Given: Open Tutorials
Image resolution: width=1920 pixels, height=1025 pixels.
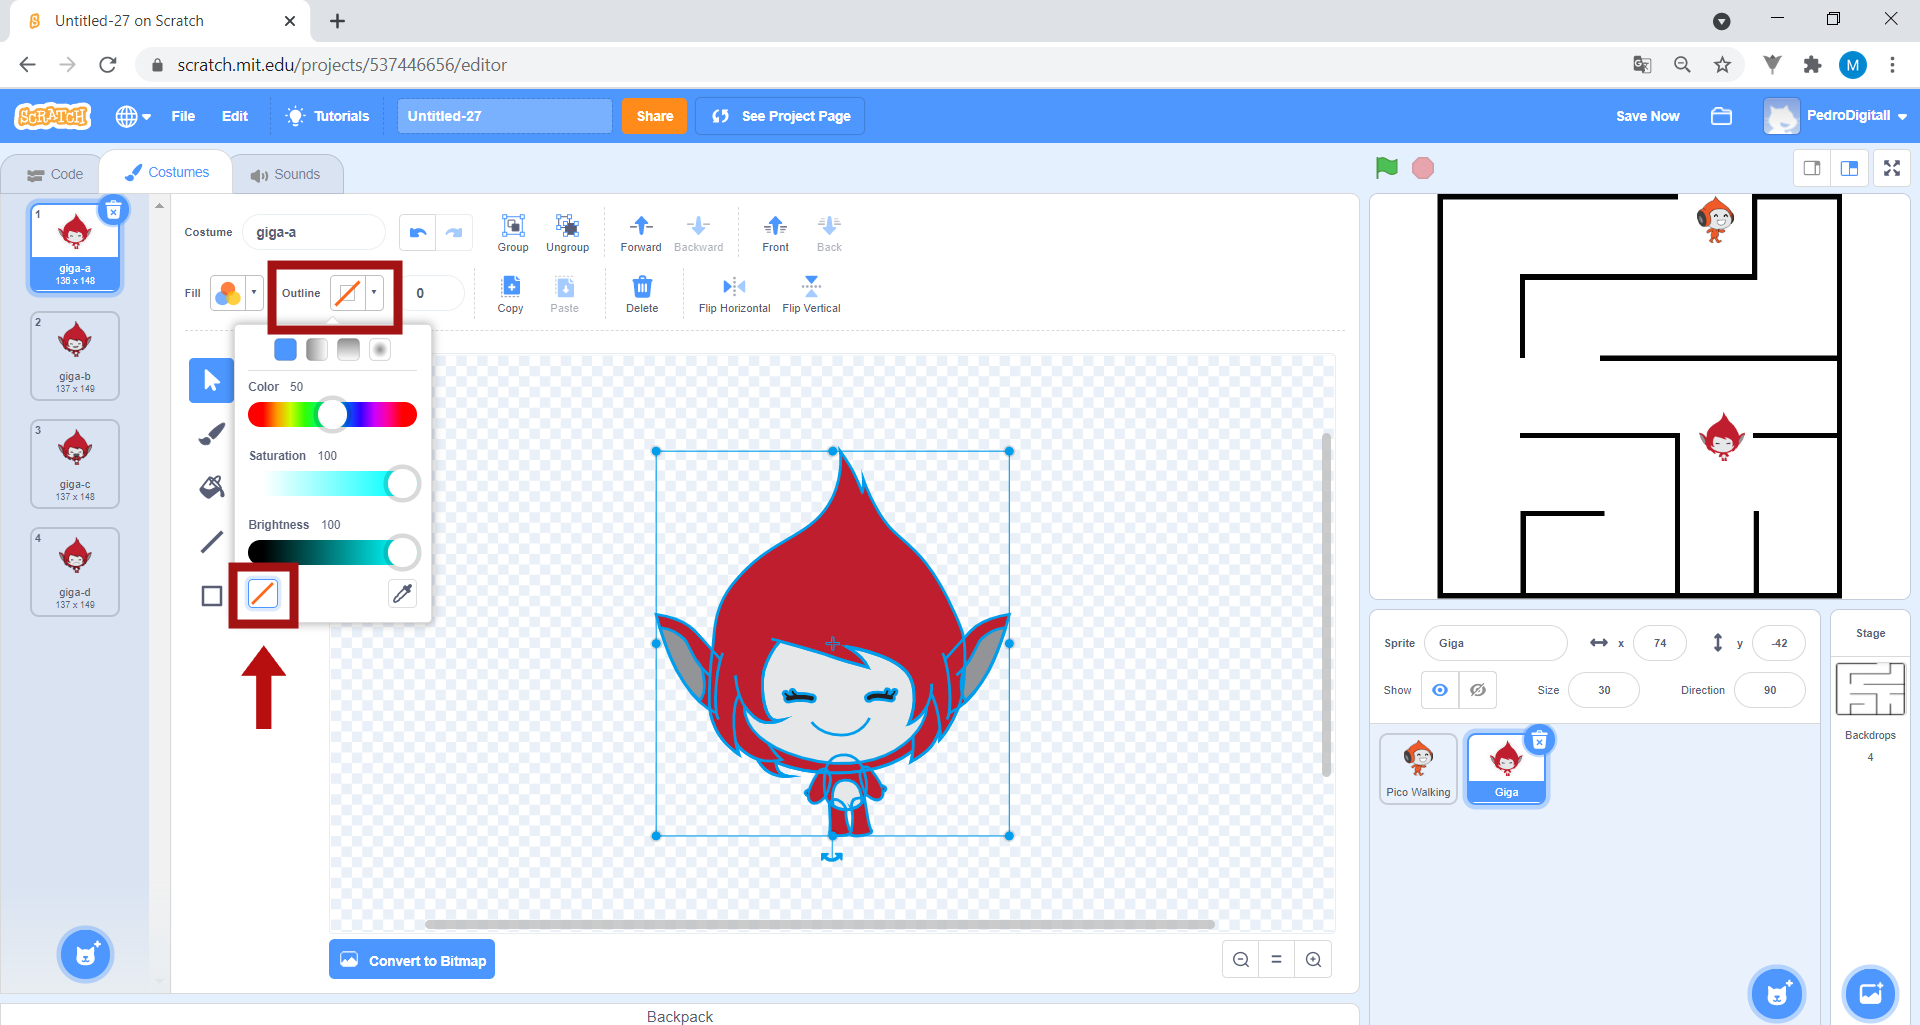Looking at the screenshot, I should click(x=328, y=116).
